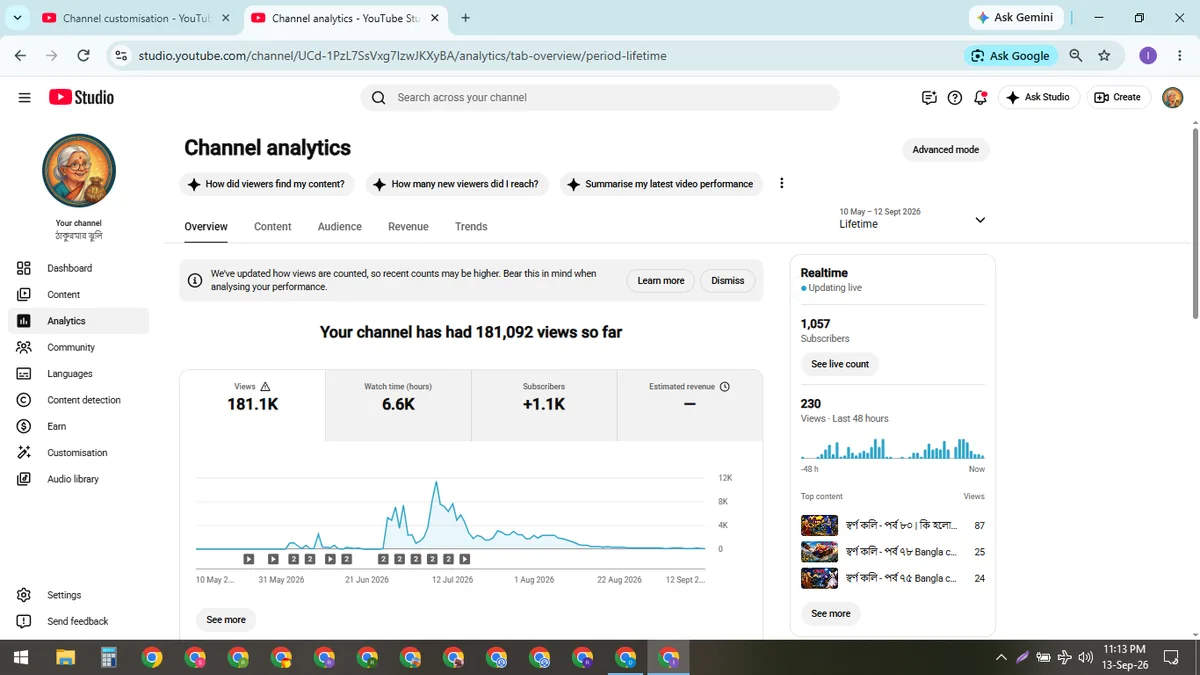Viewport: 1200px width, 675px height.
Task: Expand the Lifetime date range dropdown
Action: coord(912,219)
